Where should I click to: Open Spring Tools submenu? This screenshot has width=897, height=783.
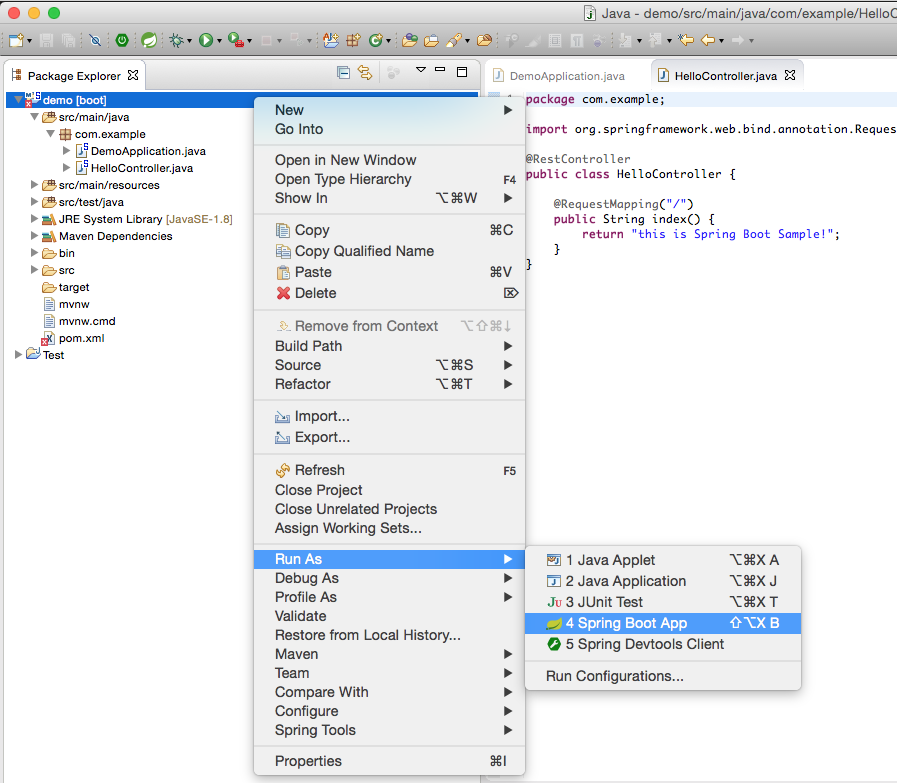[x=389, y=730]
